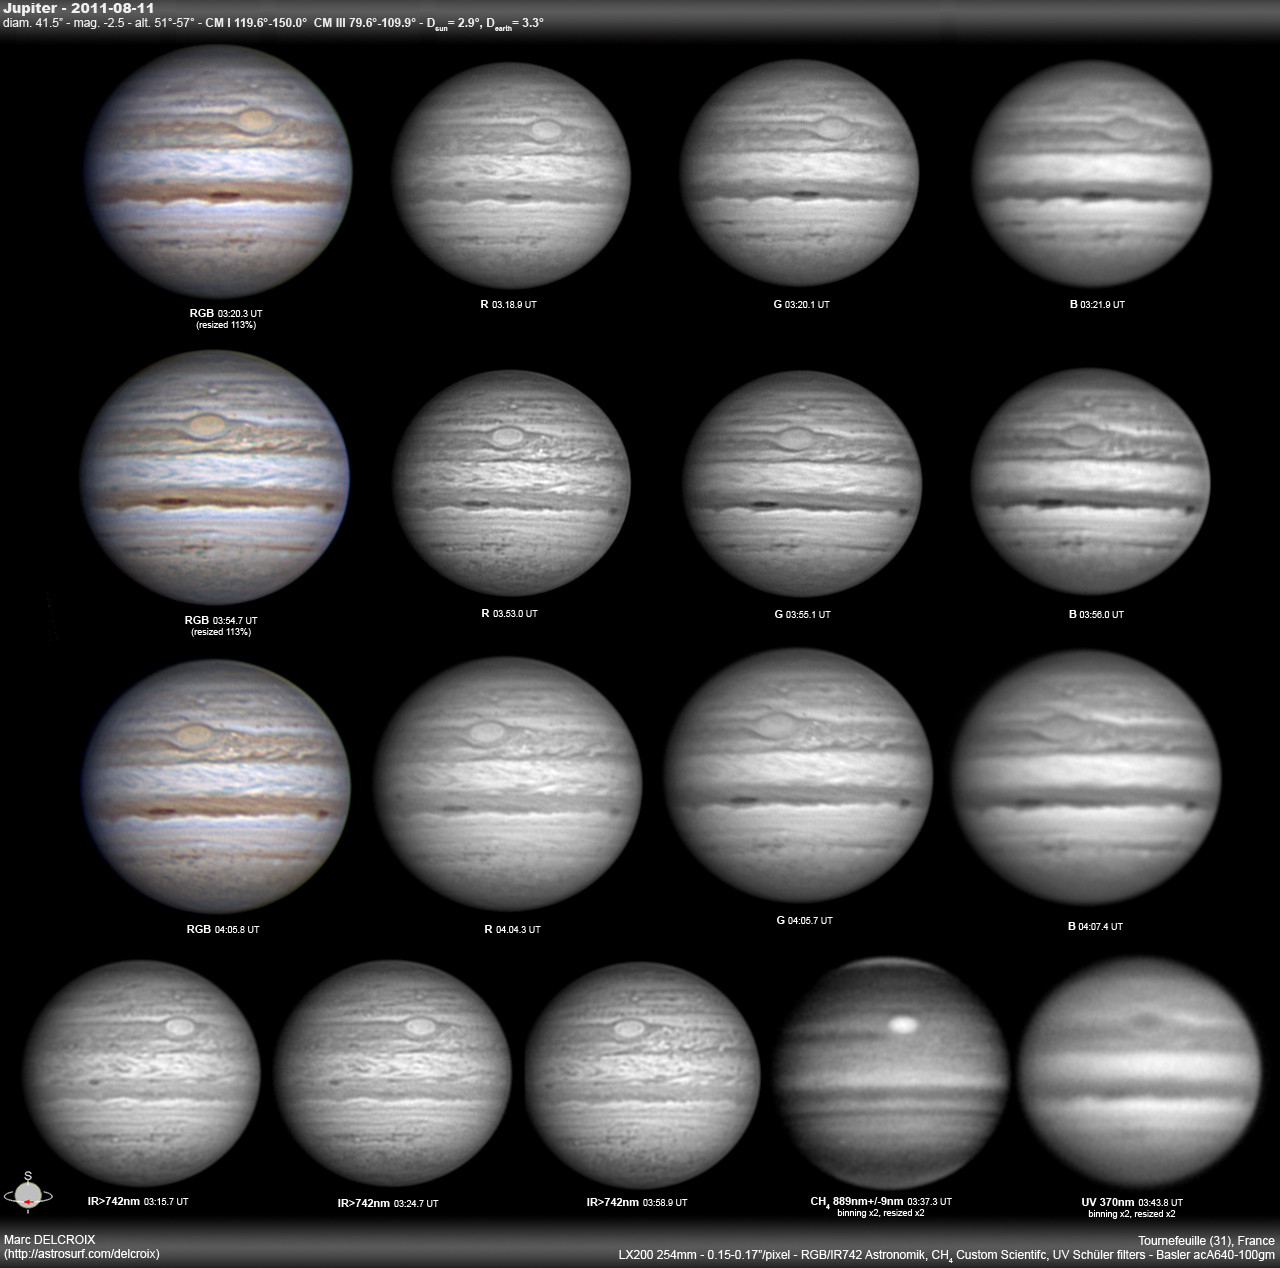Click the caption "R 03:53.0 UT"
The width and height of the screenshot is (1280, 1268).
point(510,613)
